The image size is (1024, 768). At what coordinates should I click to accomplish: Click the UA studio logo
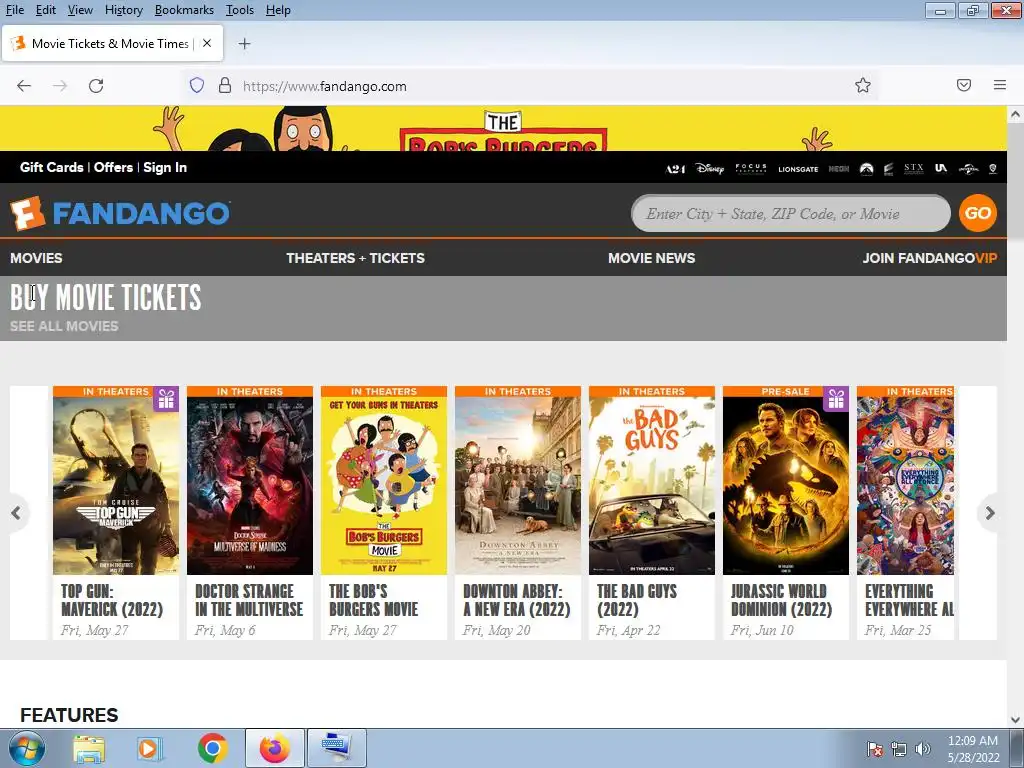coord(941,168)
